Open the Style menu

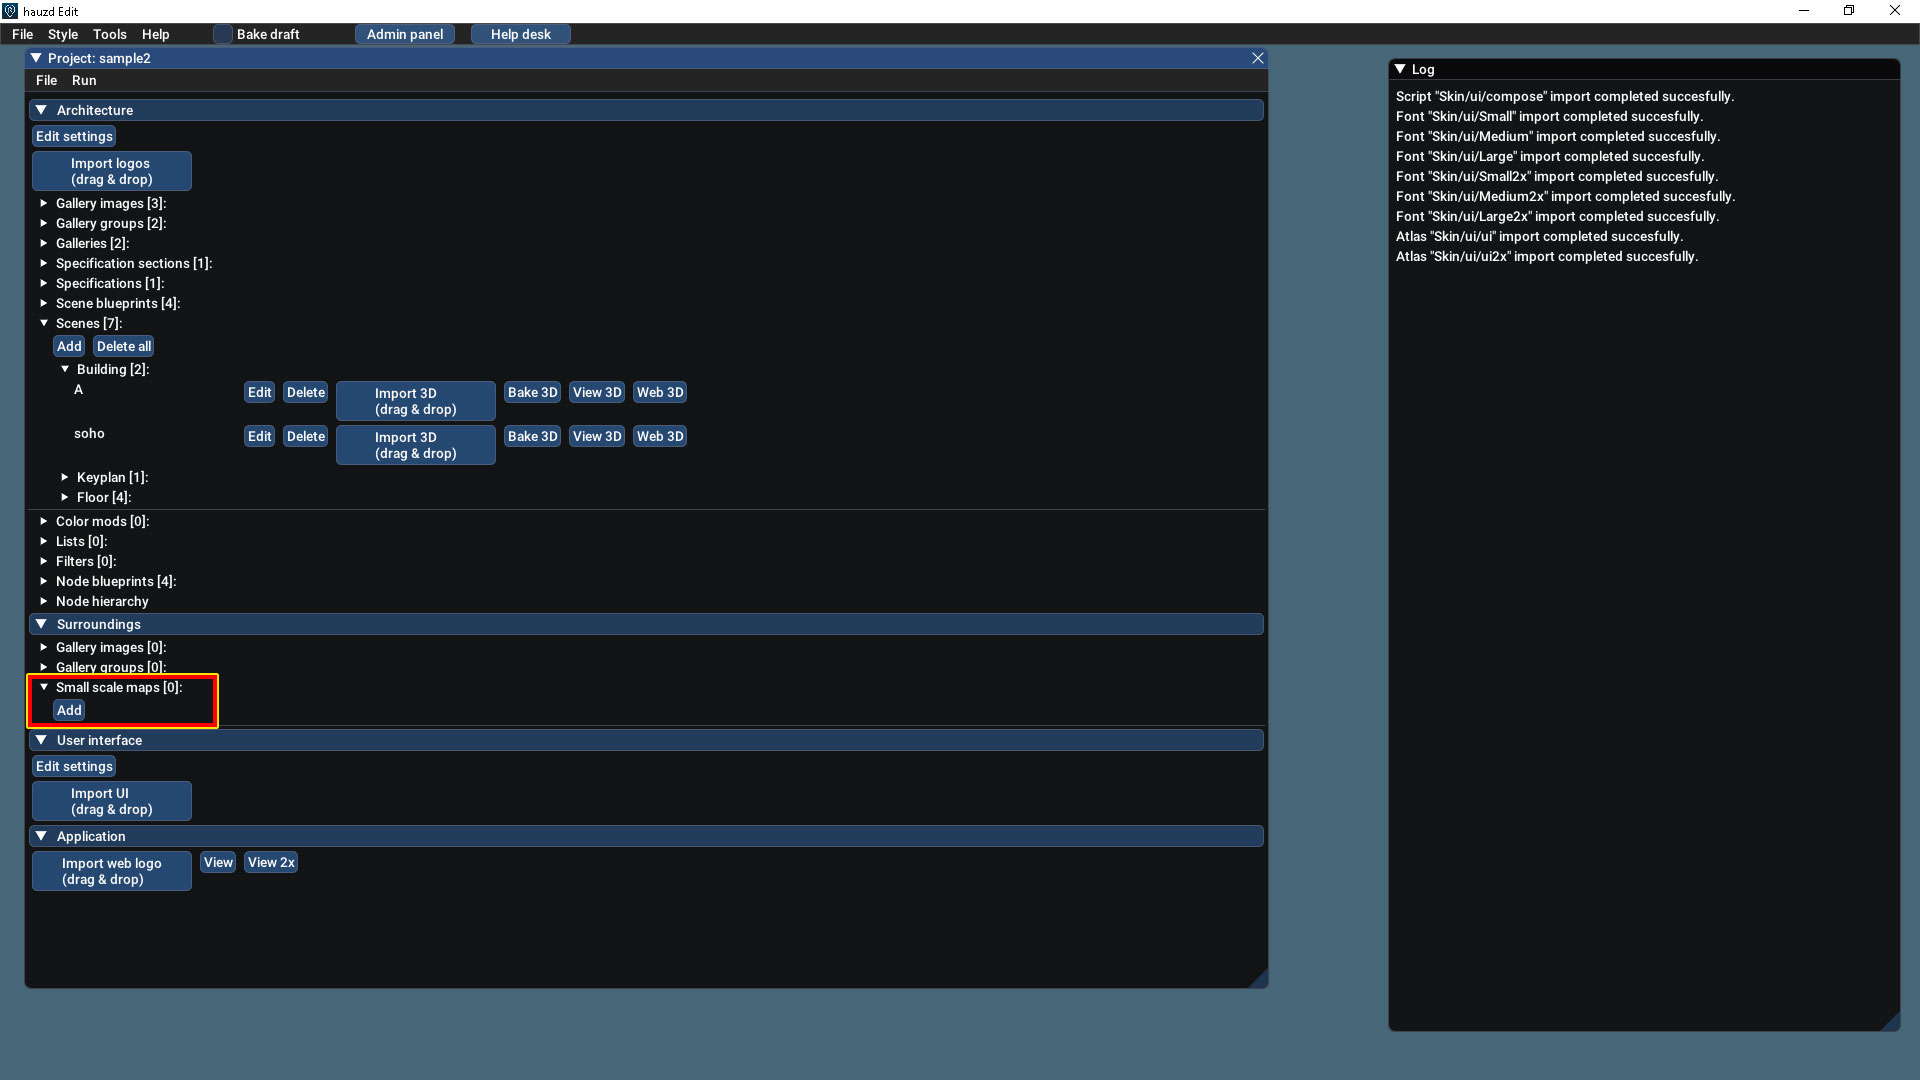tap(62, 34)
